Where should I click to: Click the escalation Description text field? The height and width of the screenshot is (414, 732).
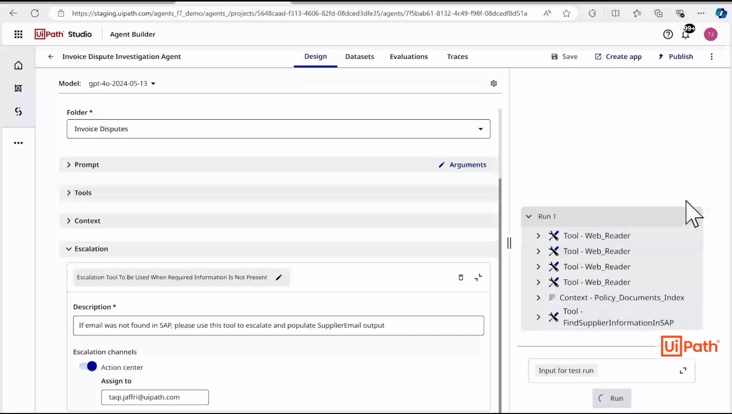(278, 325)
